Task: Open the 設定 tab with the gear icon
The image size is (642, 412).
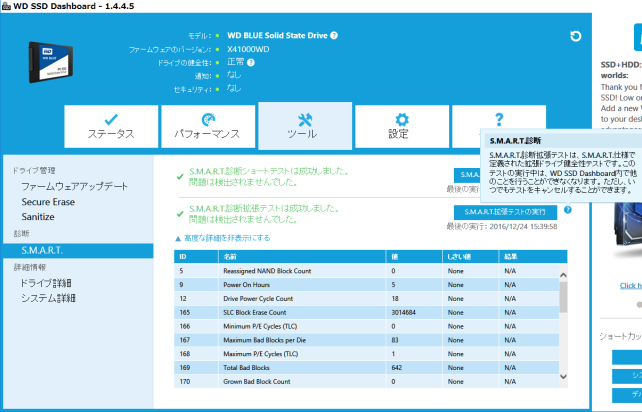Action: 398,125
